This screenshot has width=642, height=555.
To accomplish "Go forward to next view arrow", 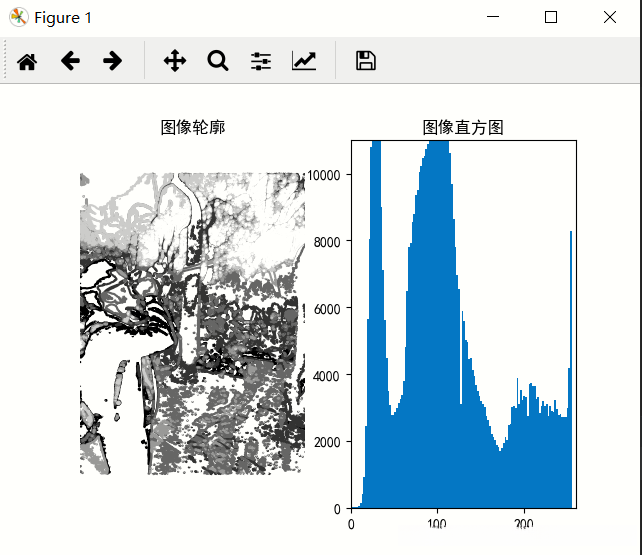I will (x=113, y=61).
